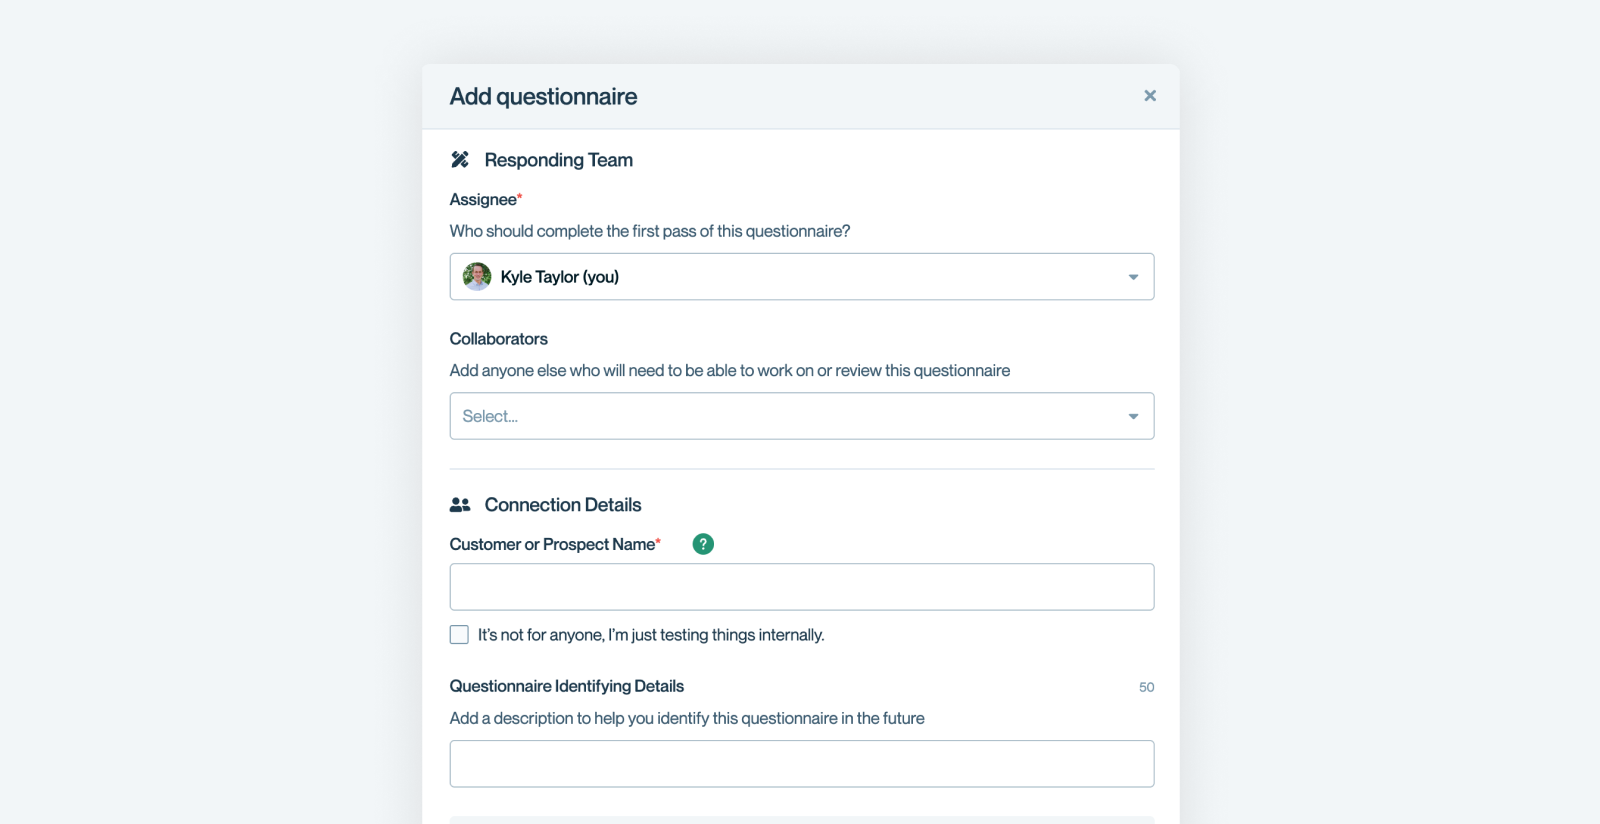Open the Customer or Prospect Name help tooltip
The image size is (1600, 824).
pyautogui.click(x=703, y=543)
